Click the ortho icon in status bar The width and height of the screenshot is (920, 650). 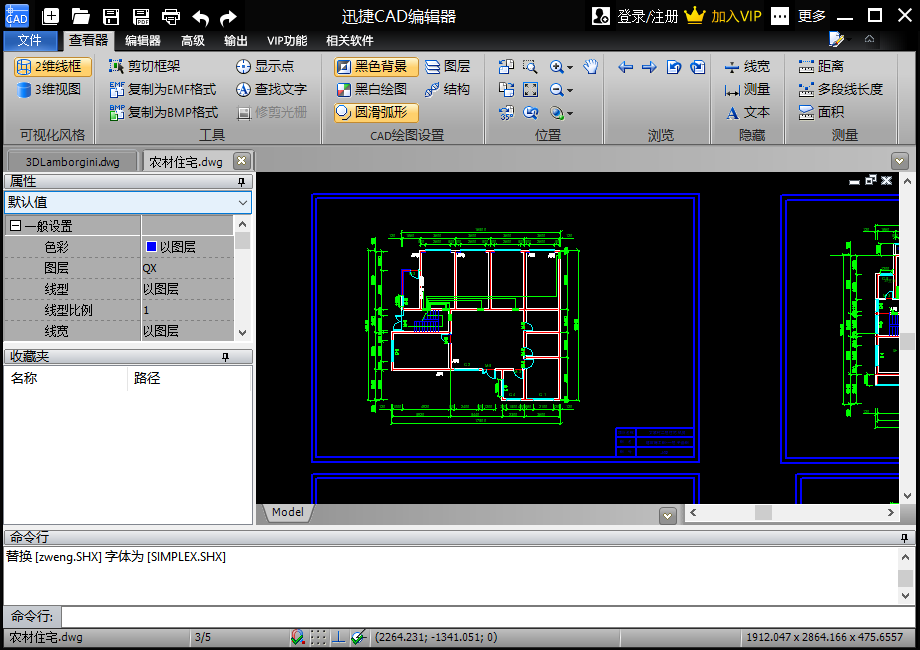point(339,637)
